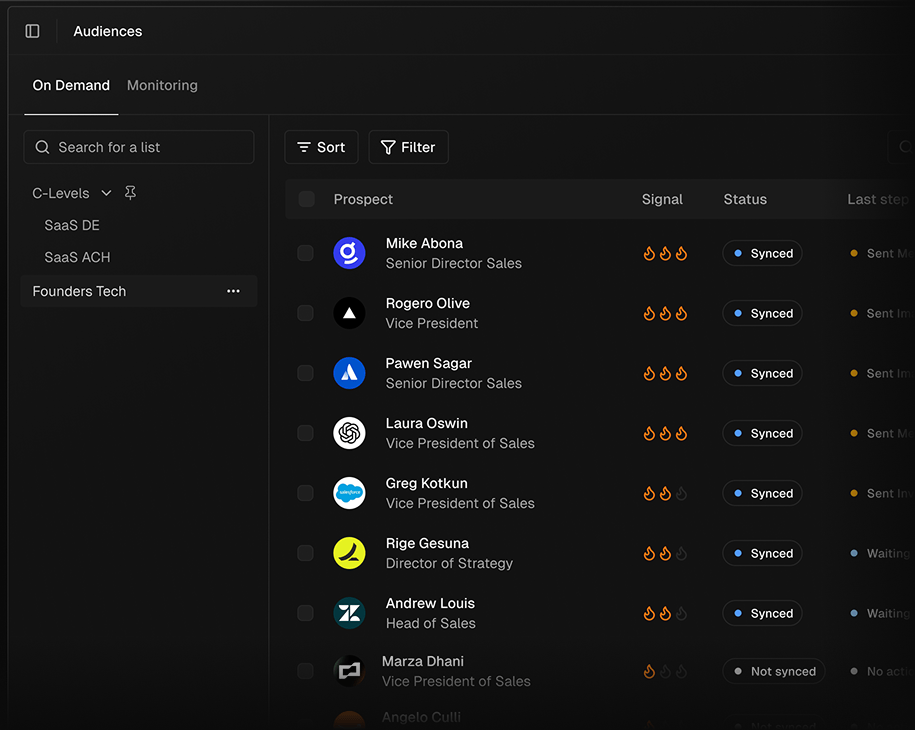
Task: Click the Zendesk logo beside Andrew Louis
Action: click(349, 613)
